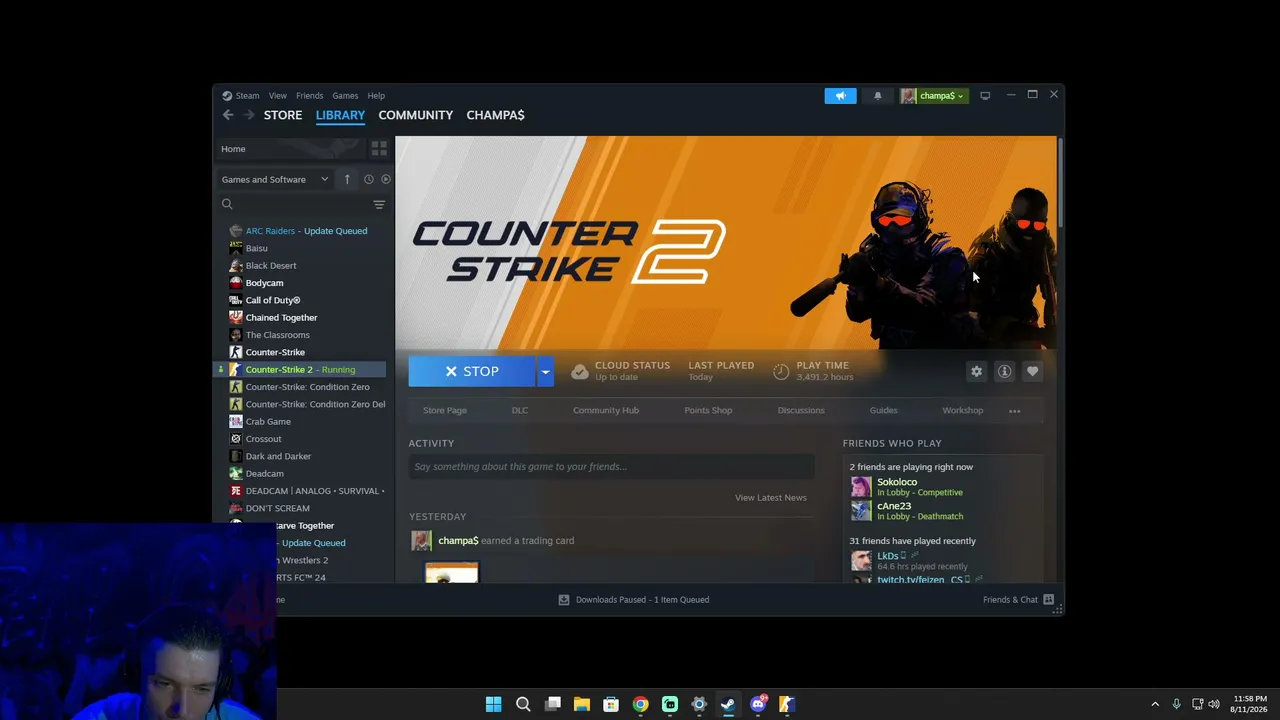Toggle the ready-to-play filter icon
The width and height of the screenshot is (1280, 720).
point(386,179)
